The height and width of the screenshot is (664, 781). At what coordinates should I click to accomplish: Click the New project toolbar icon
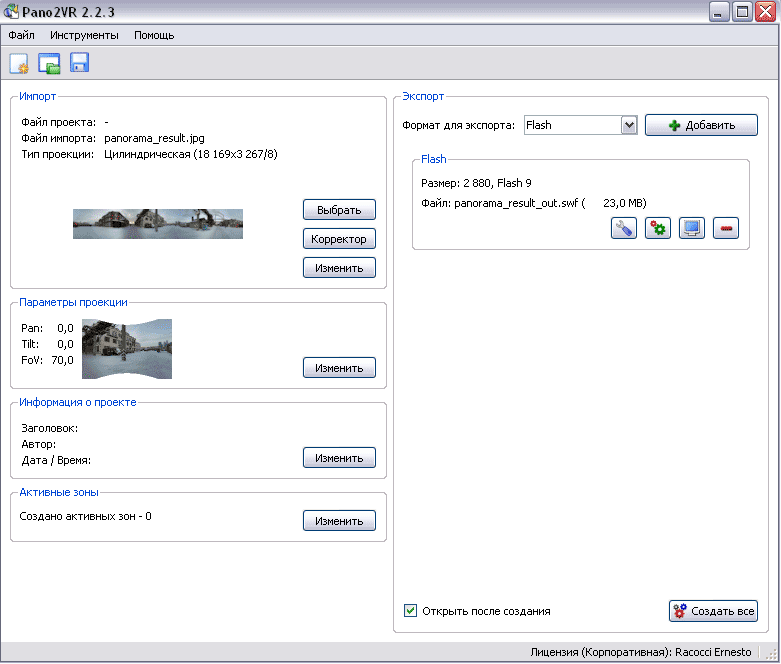[19, 64]
